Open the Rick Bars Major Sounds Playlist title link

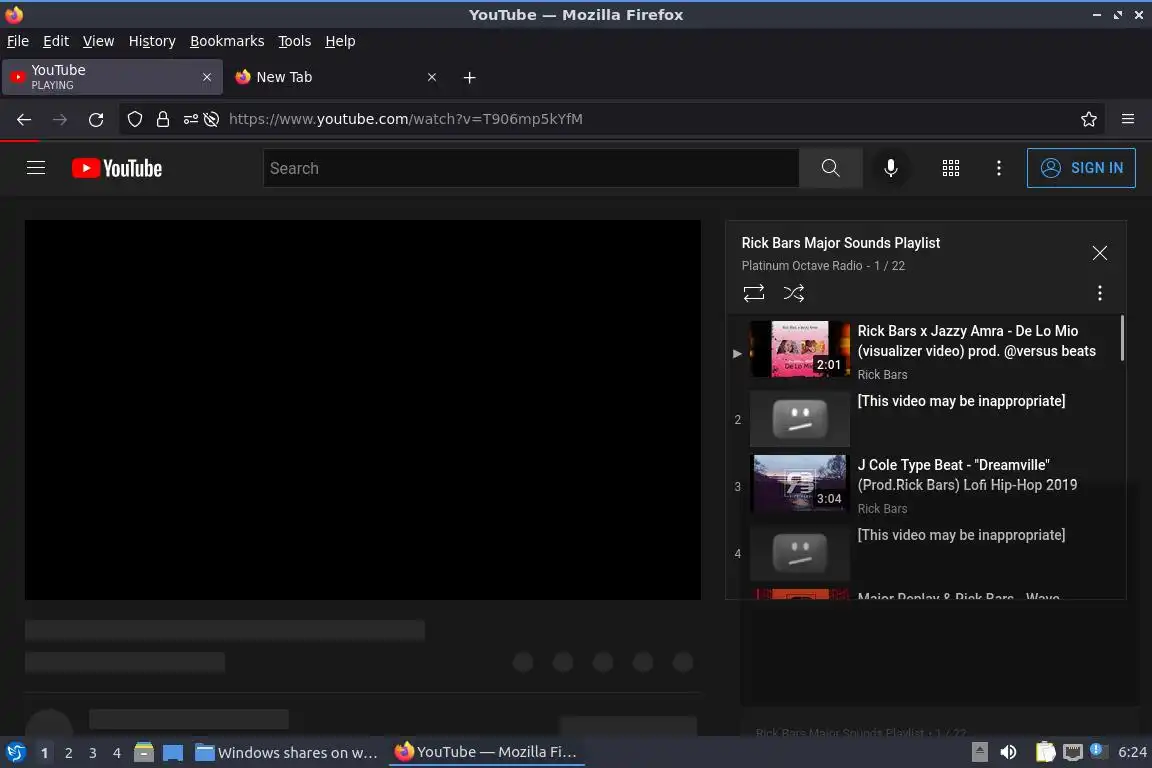pos(840,243)
